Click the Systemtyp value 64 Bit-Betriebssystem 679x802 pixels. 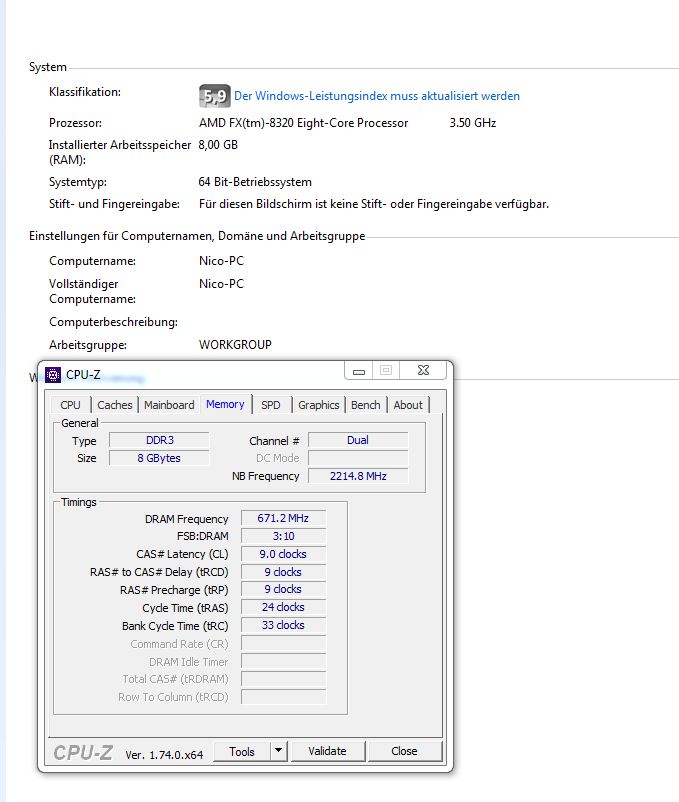(x=255, y=182)
